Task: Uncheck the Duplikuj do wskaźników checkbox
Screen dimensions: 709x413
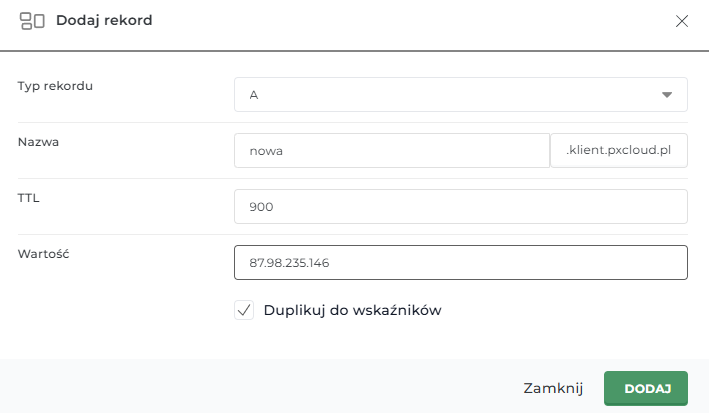Action: coord(244,310)
